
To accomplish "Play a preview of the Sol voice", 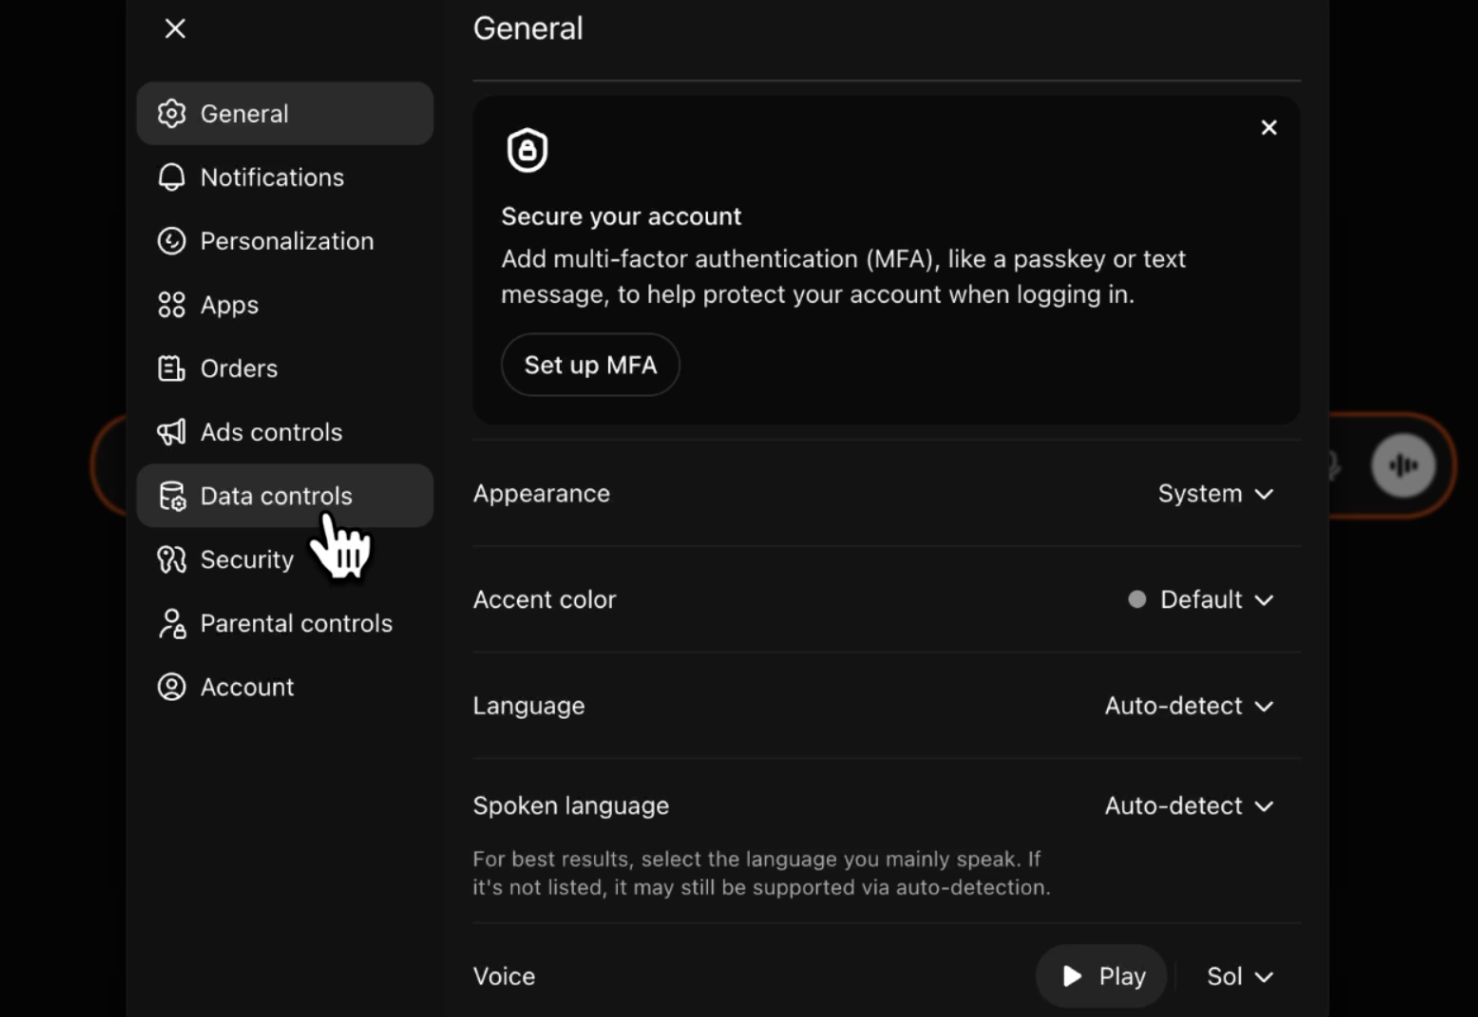I will pos(1100,976).
